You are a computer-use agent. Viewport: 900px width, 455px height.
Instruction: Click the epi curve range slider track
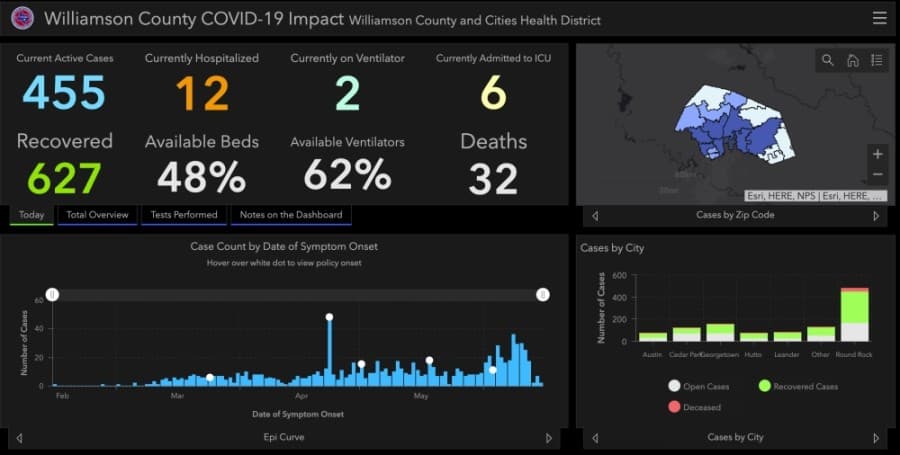pos(297,295)
